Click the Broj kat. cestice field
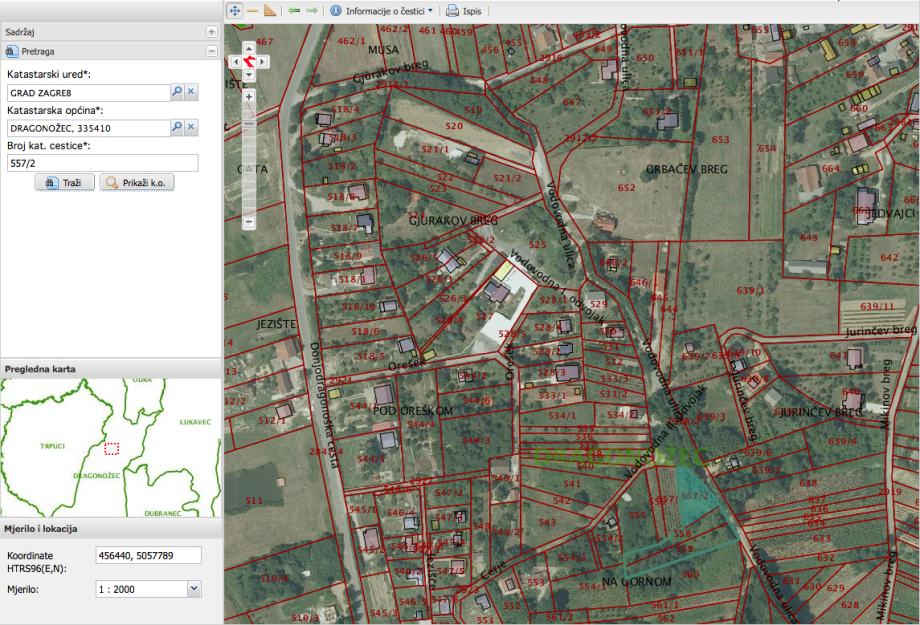 102,163
